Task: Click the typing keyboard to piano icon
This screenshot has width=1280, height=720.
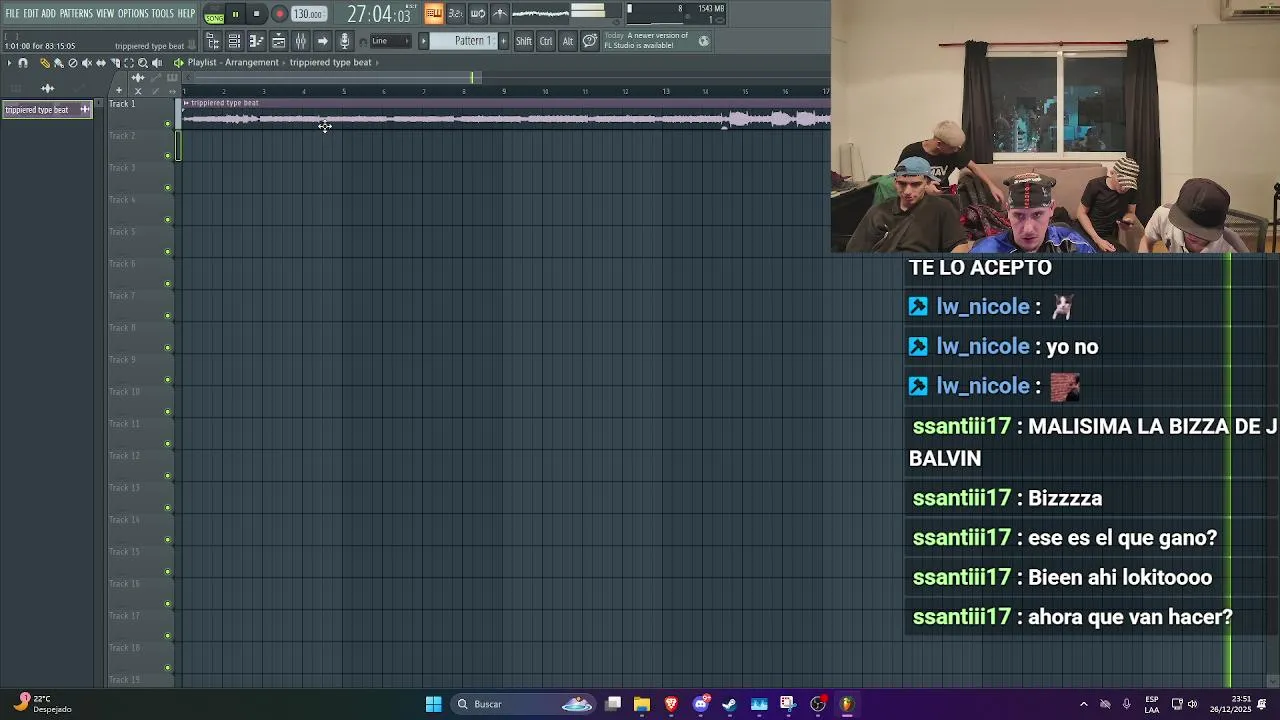Action: pyautogui.click(x=434, y=13)
